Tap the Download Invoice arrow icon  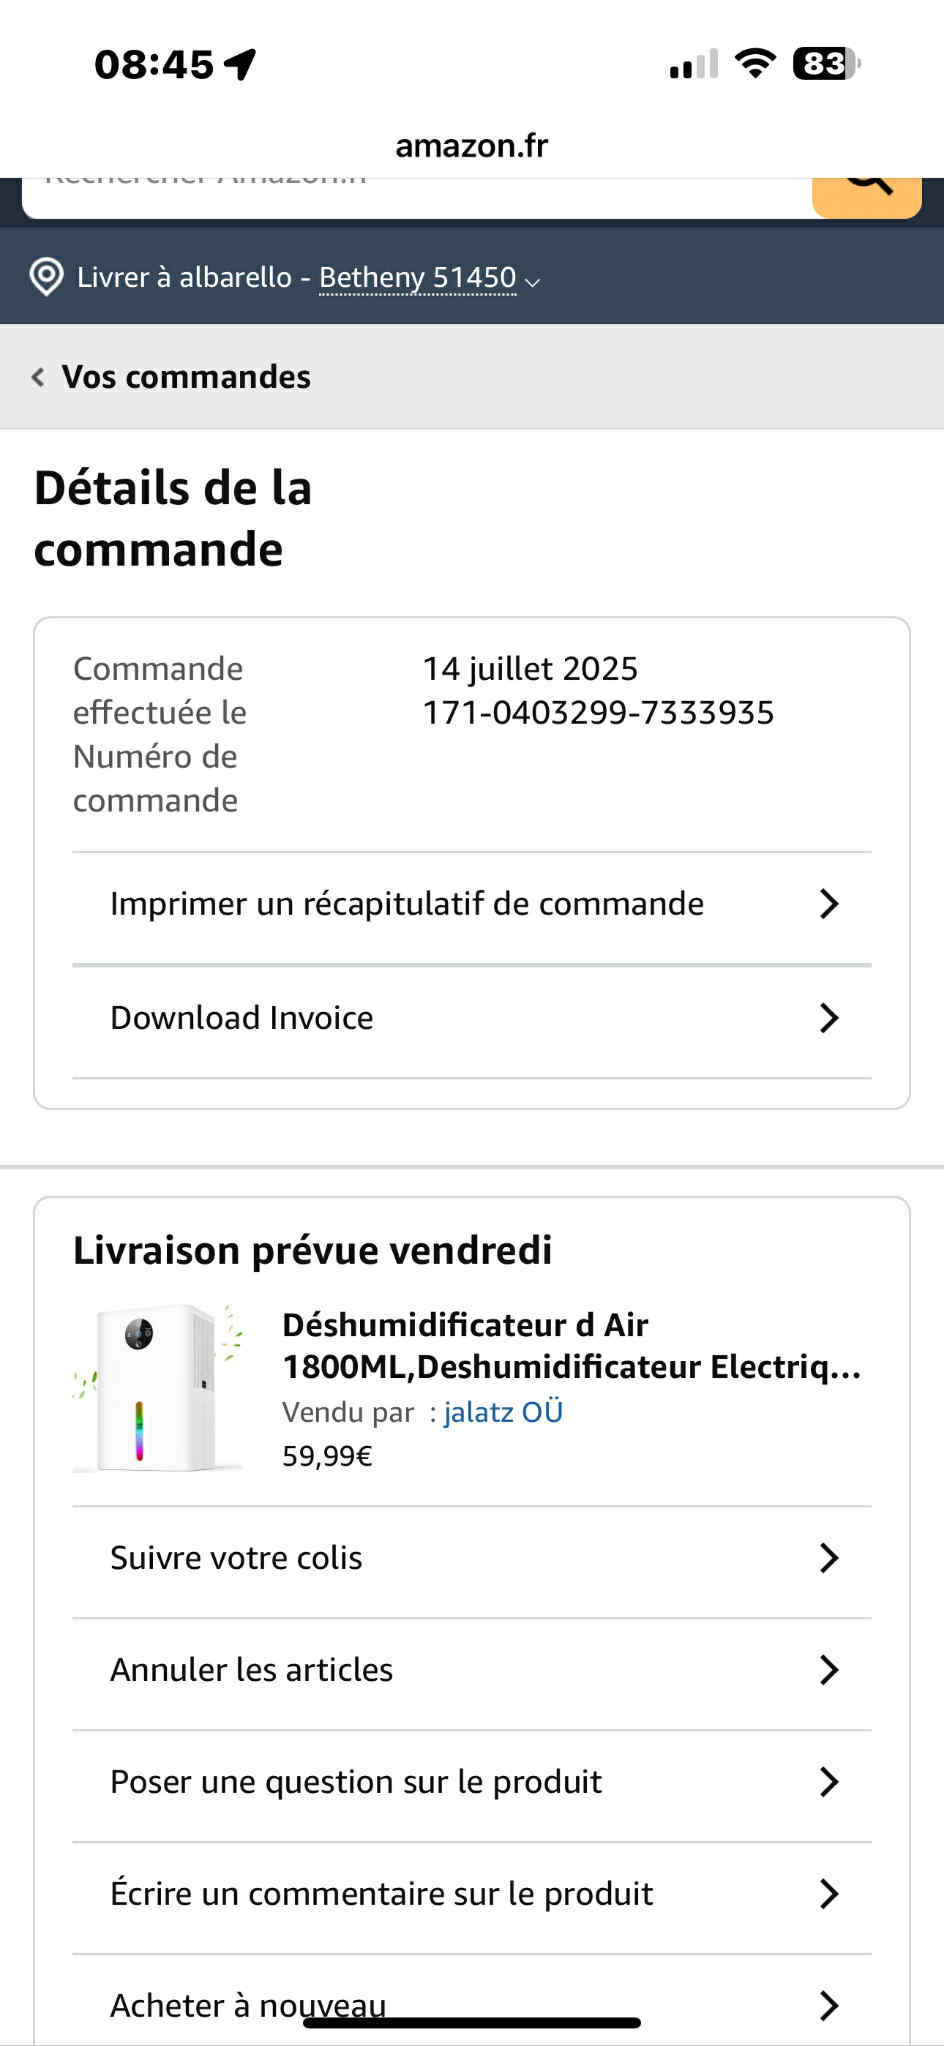coord(829,1018)
